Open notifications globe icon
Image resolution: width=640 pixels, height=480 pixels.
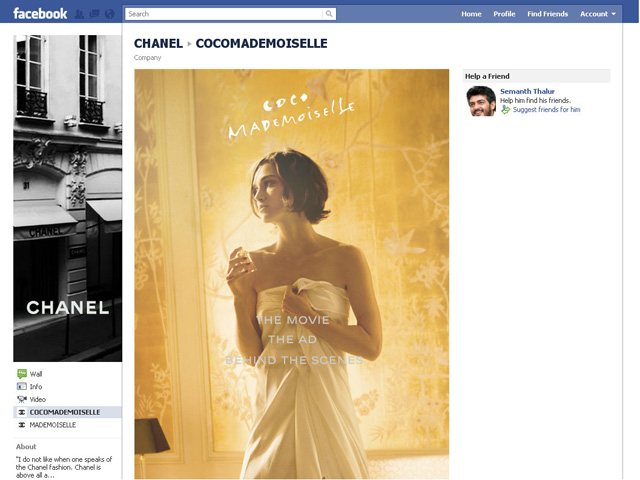(109, 14)
